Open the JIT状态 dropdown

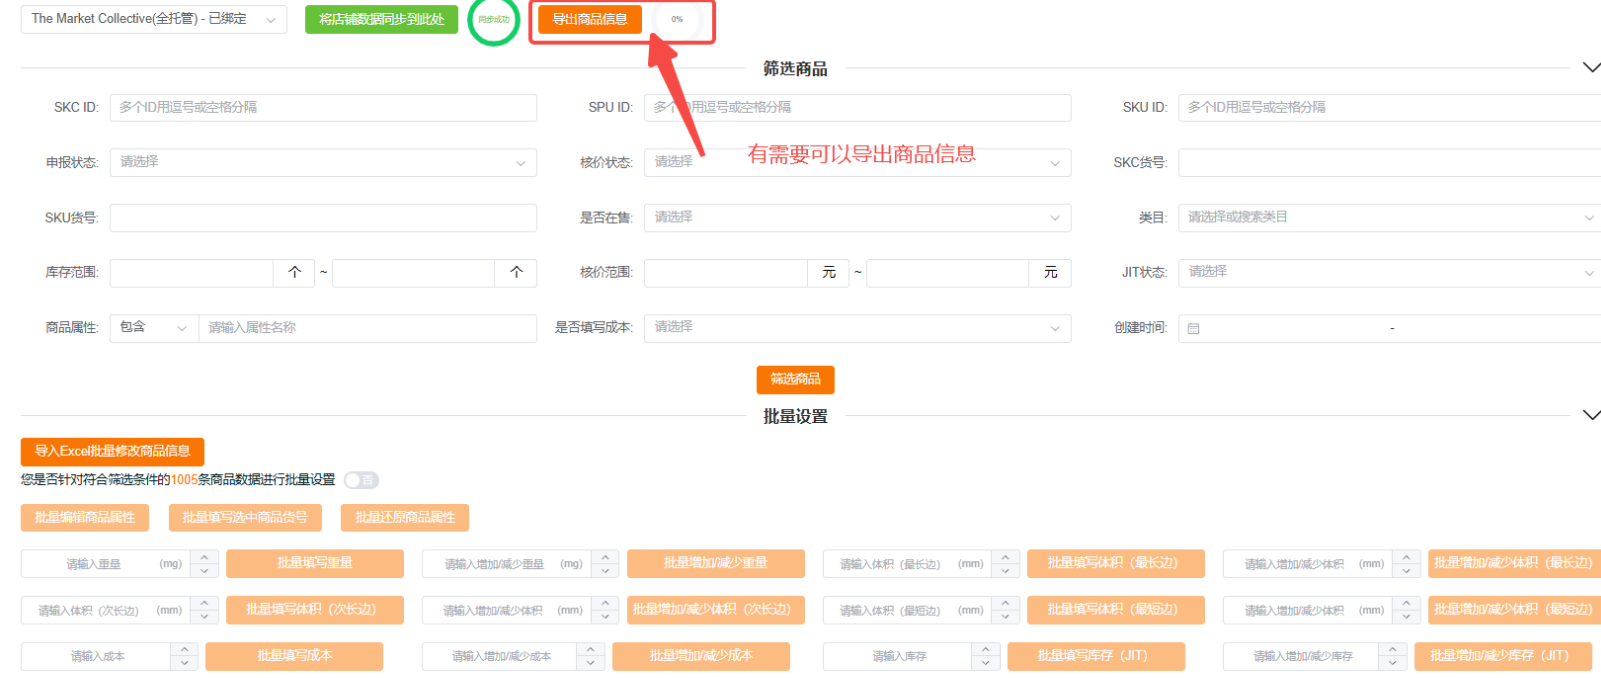pyautogui.click(x=1390, y=273)
